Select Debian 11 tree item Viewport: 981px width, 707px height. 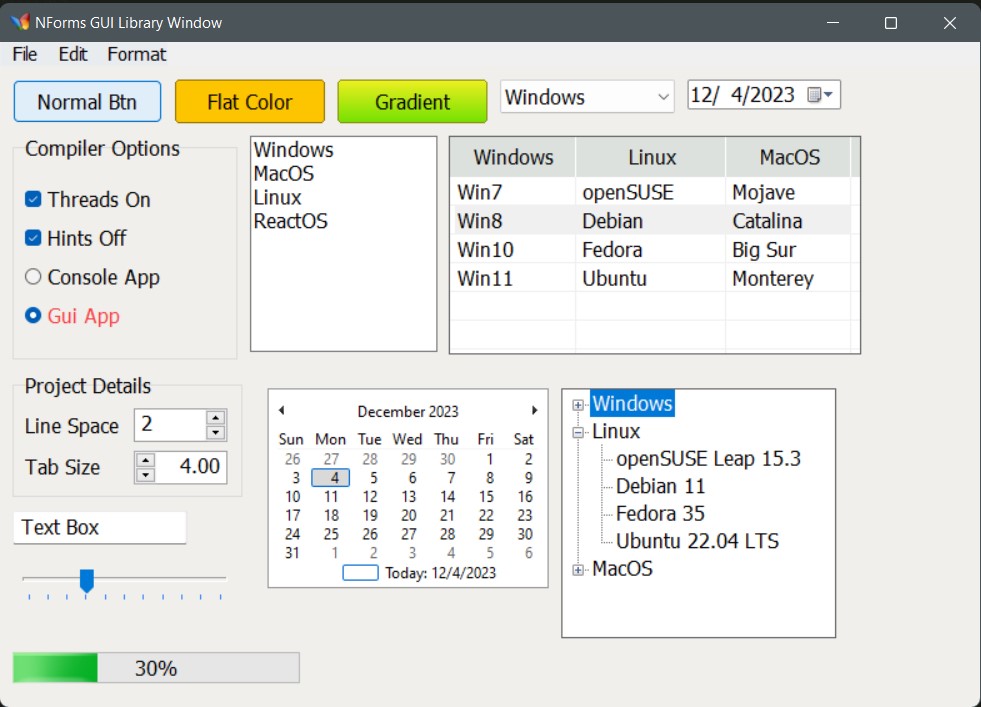point(660,486)
